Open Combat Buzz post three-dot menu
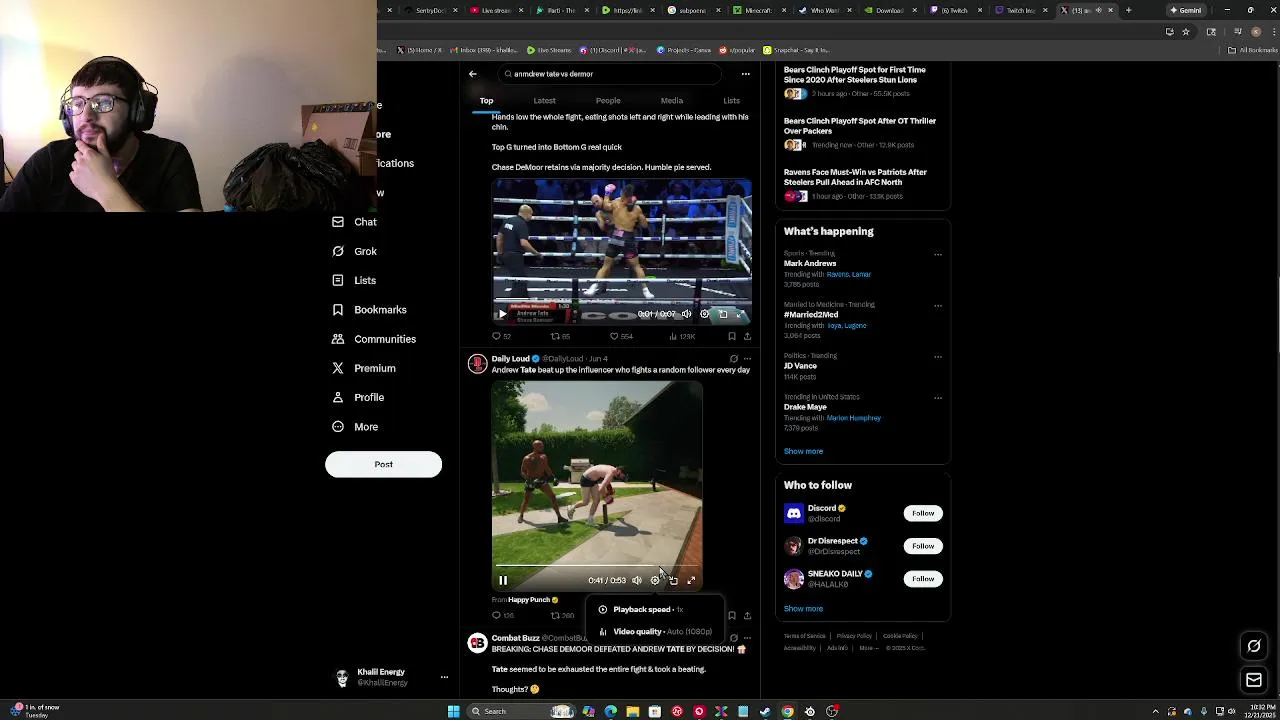Image resolution: width=1280 pixels, height=720 pixels. (747, 638)
